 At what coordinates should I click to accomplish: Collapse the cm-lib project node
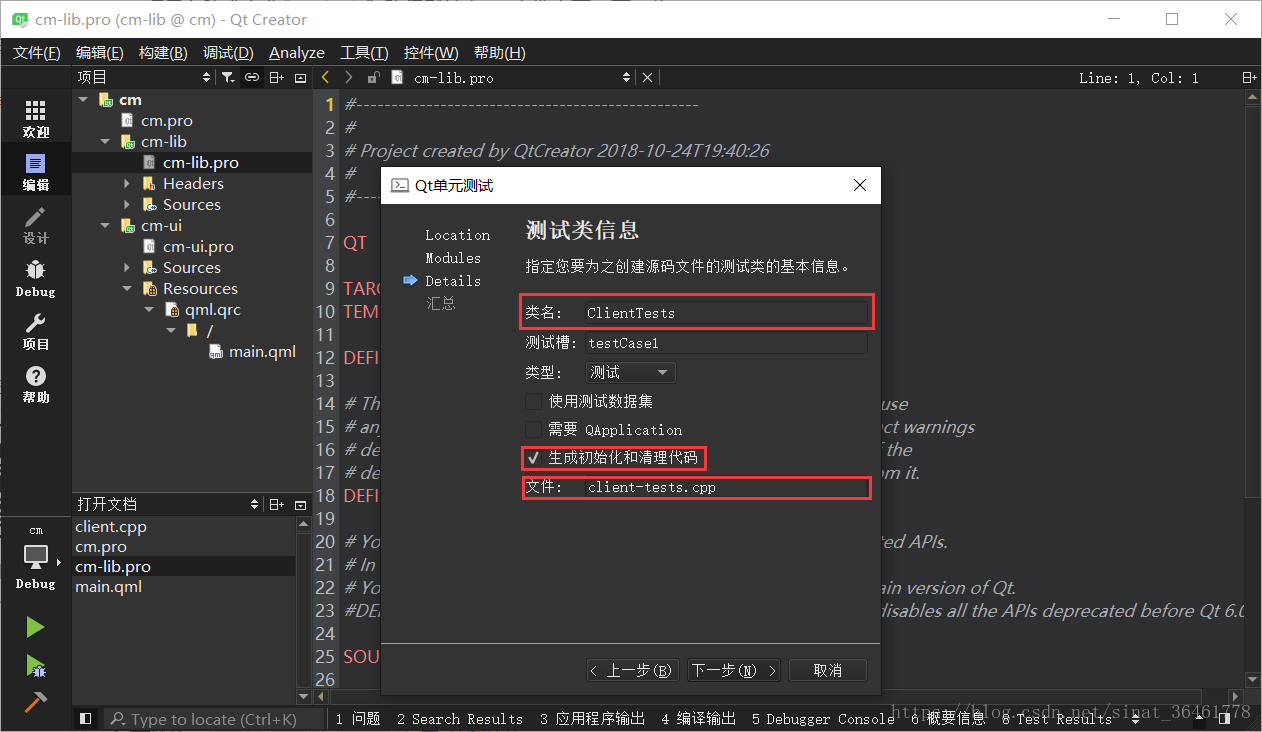pyautogui.click(x=105, y=142)
